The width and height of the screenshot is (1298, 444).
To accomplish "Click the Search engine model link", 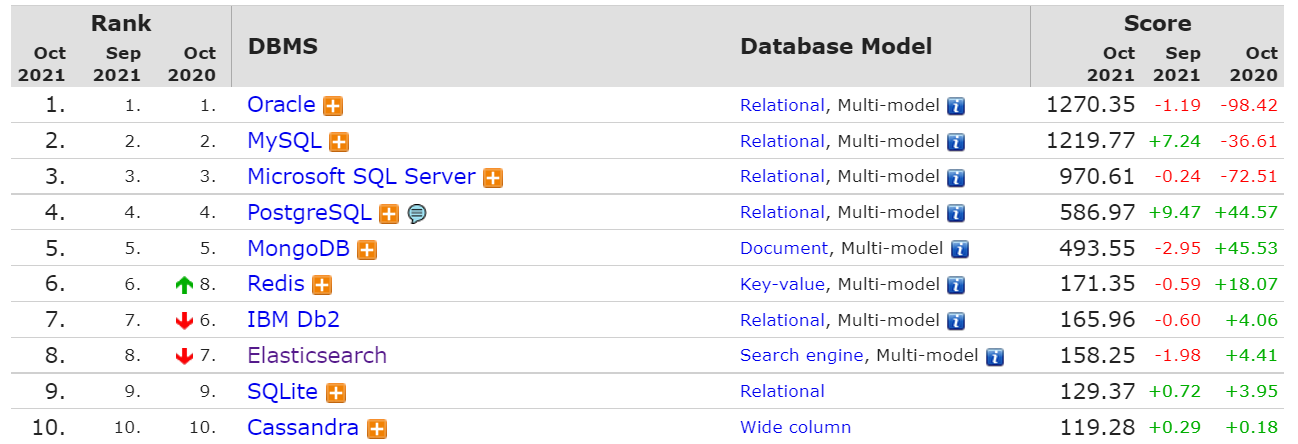I will coord(801,355).
